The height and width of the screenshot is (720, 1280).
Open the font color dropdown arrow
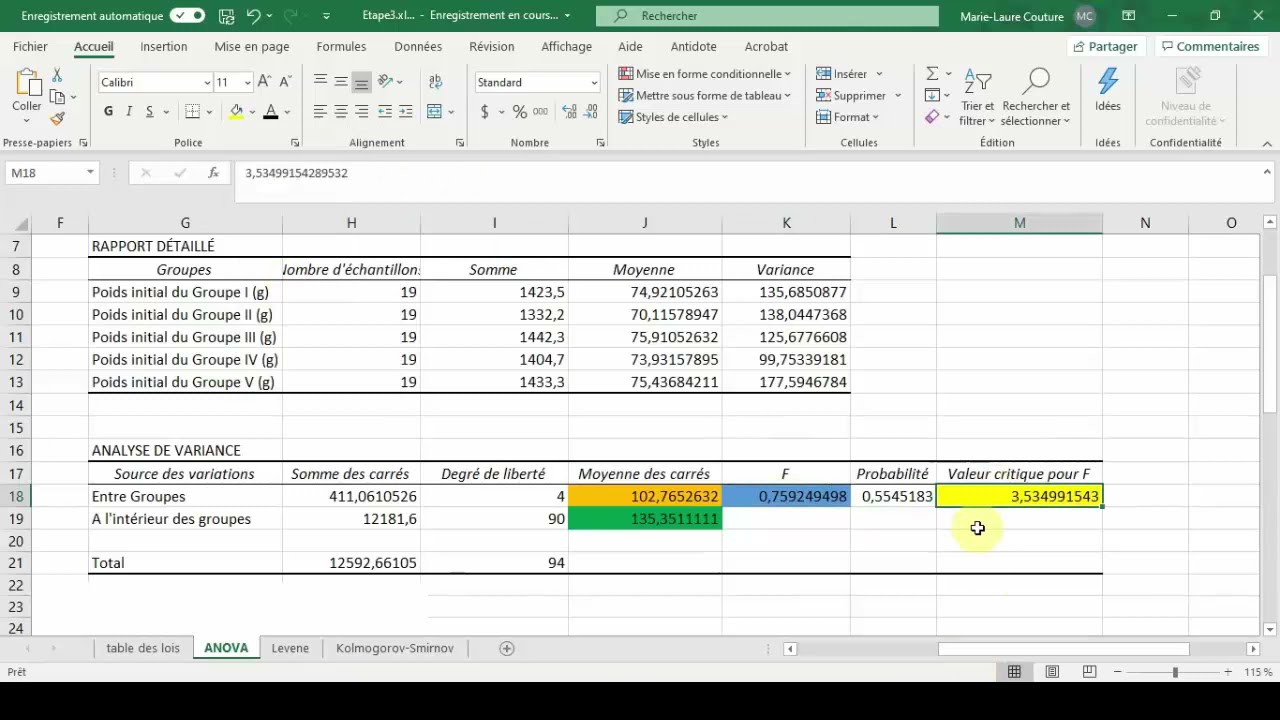287,112
